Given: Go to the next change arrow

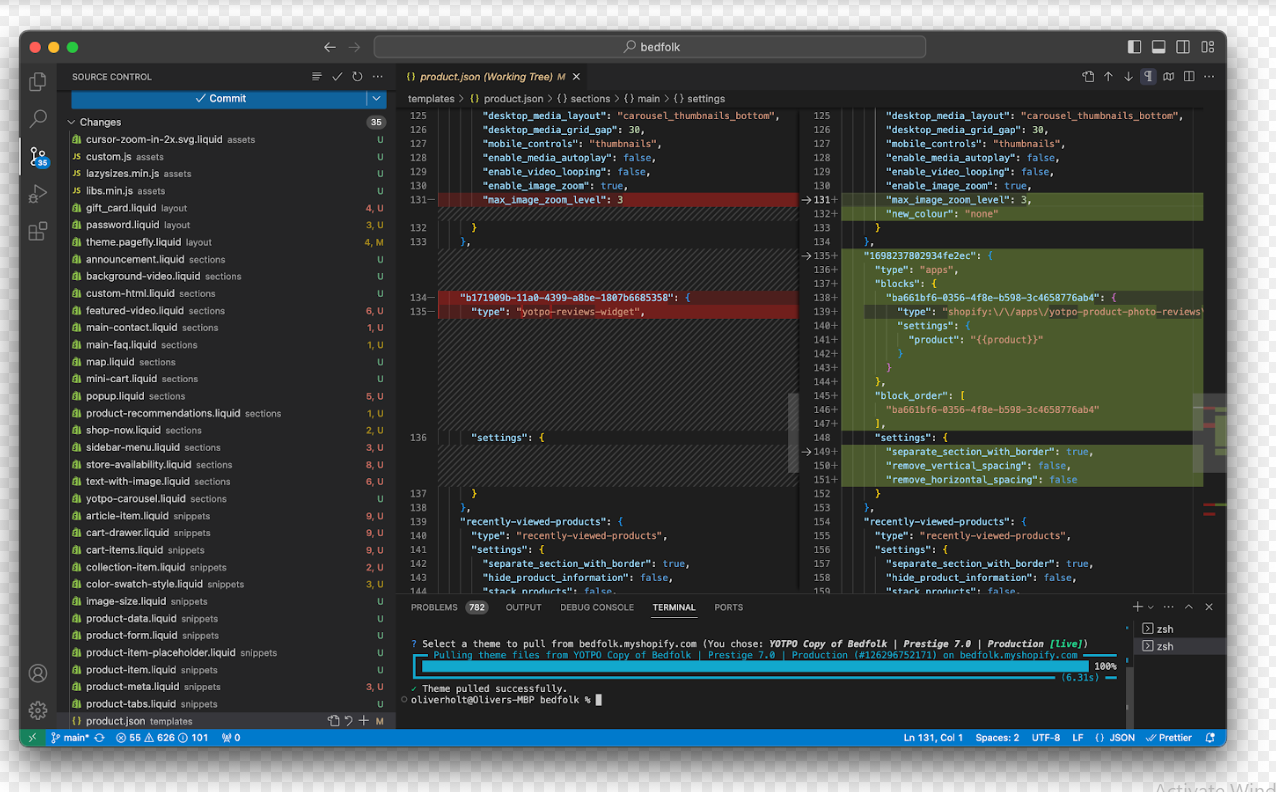Looking at the screenshot, I should tap(1128, 77).
